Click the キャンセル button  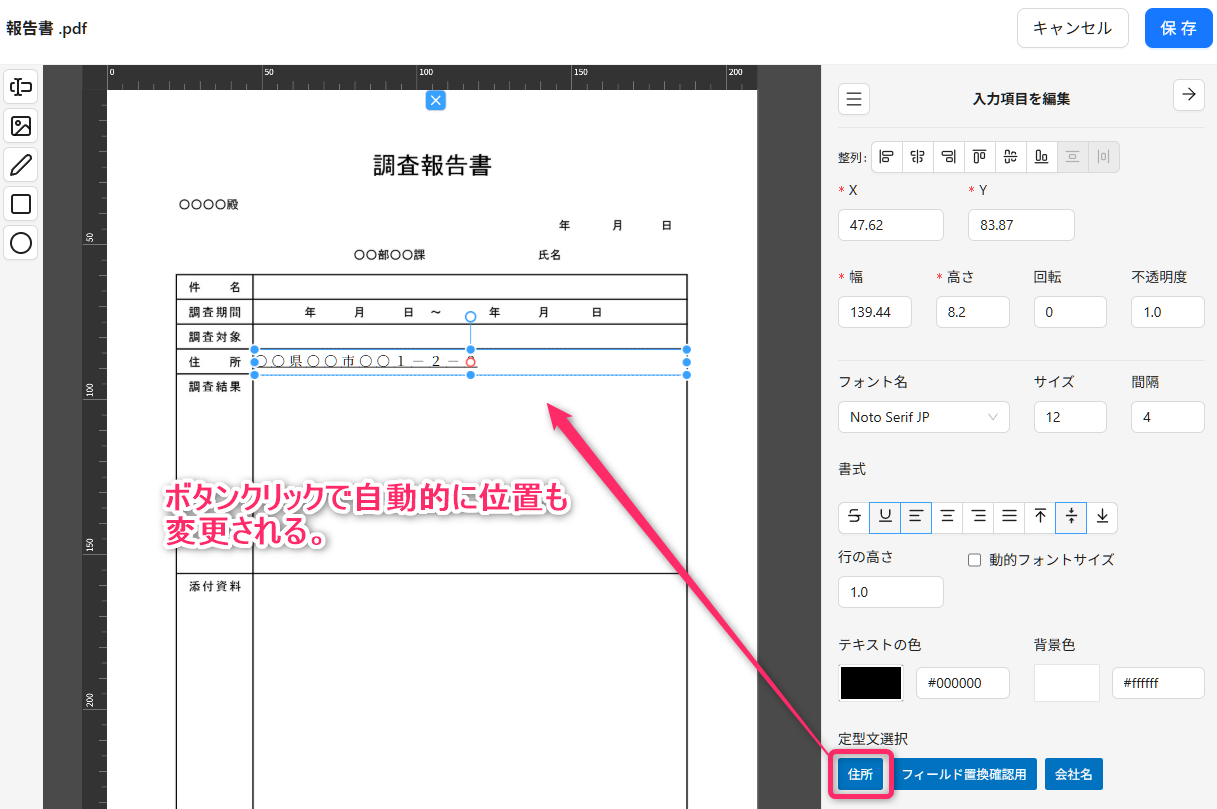tap(1072, 28)
